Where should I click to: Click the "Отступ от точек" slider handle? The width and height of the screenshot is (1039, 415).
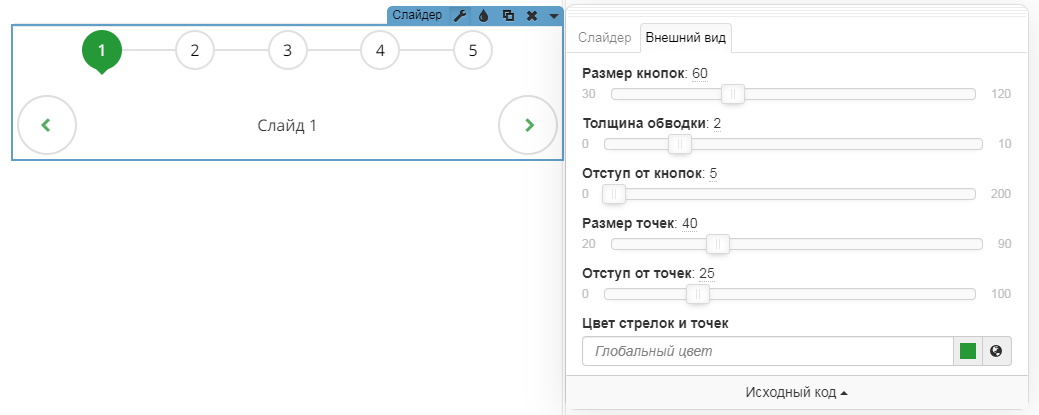tap(697, 294)
